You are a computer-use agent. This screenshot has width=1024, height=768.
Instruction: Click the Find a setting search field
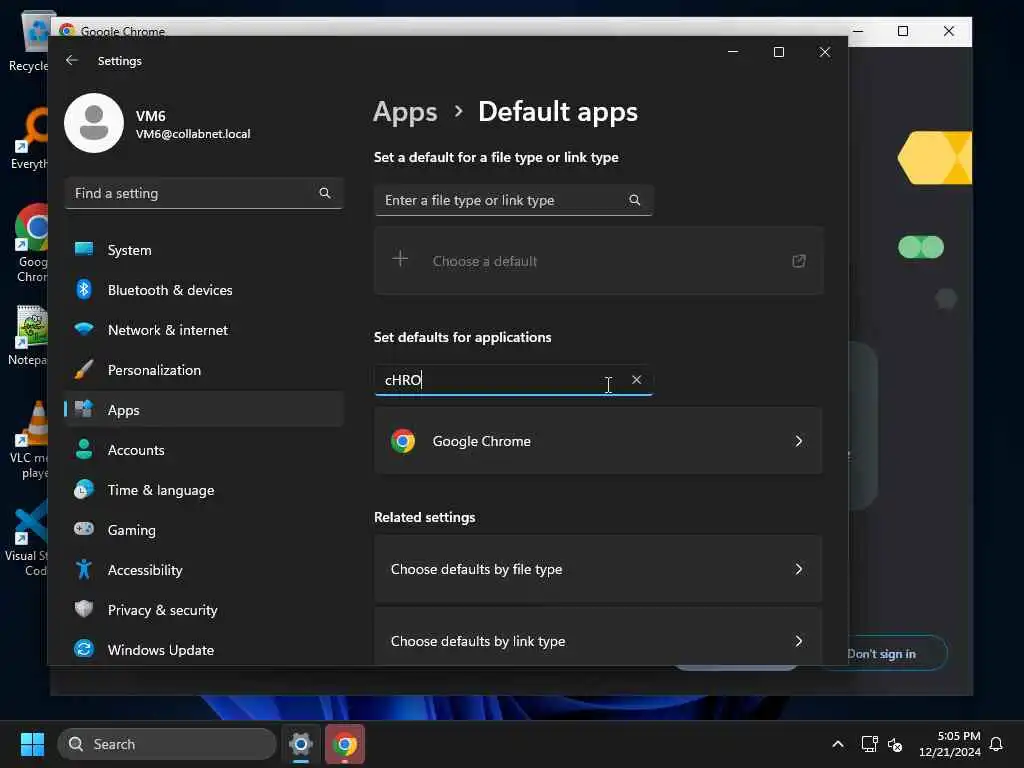tap(204, 193)
